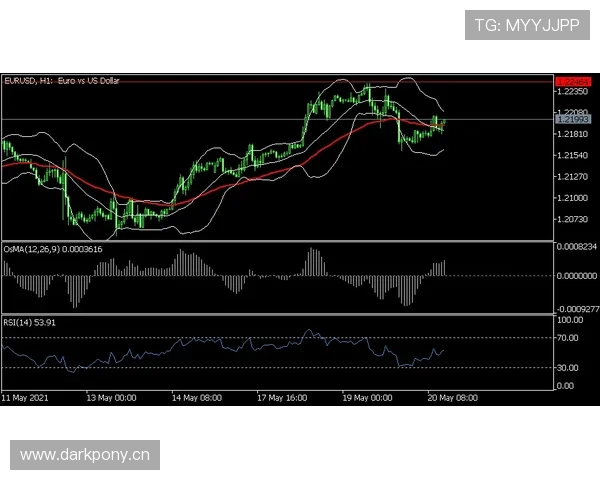Click the OsMA 0.0000000 zero level label

pos(577,276)
